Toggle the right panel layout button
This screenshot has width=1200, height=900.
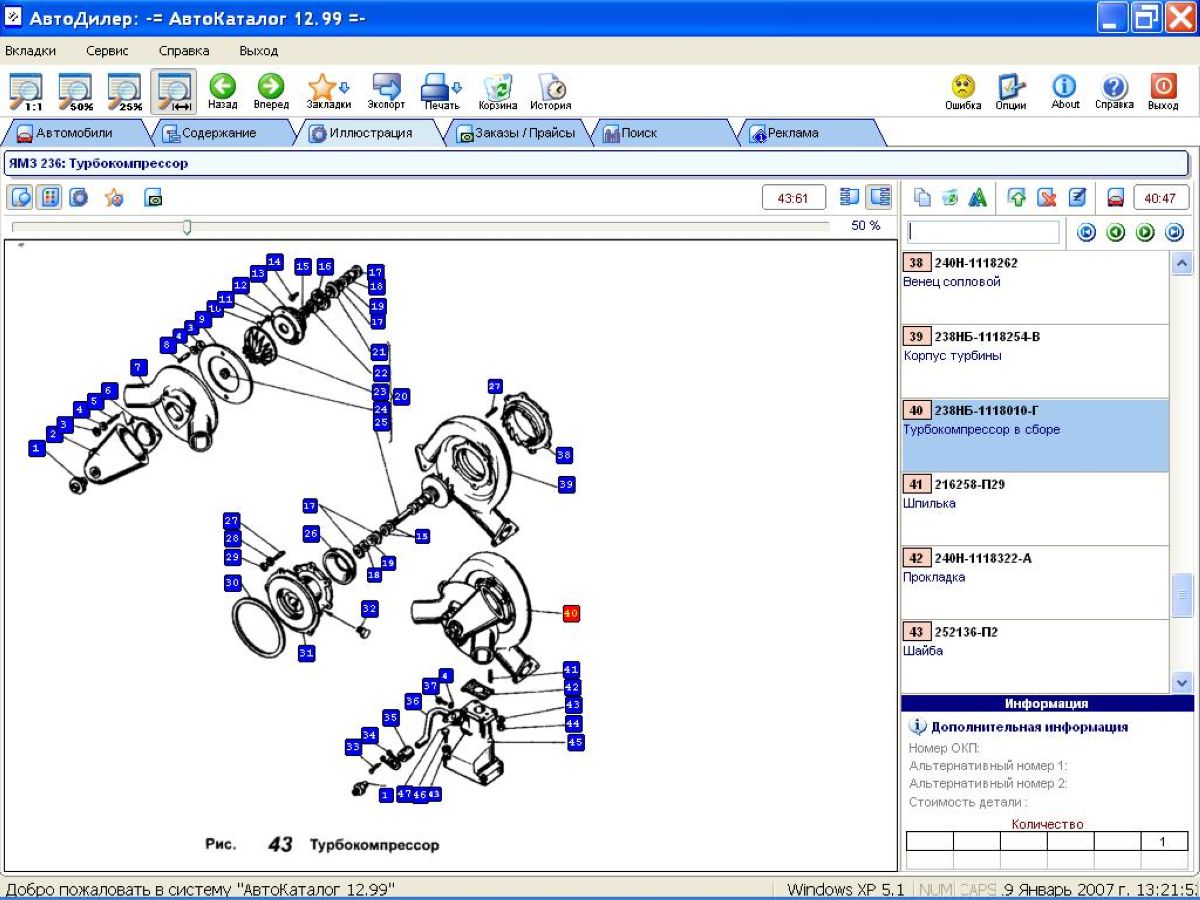click(x=879, y=197)
